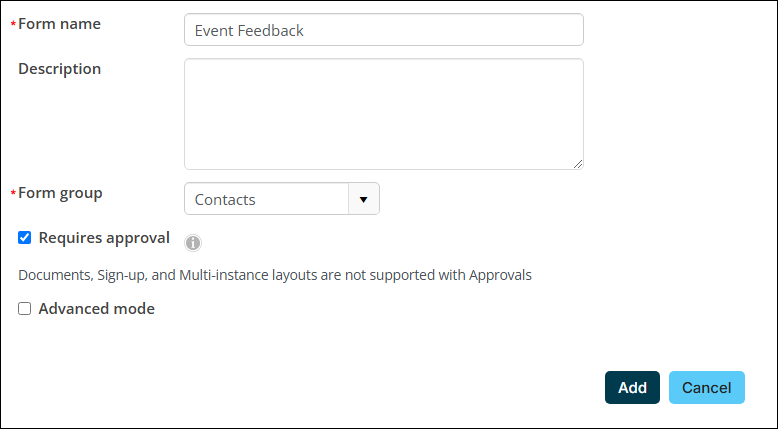Click the Form group label

pyautogui.click(x=61, y=193)
